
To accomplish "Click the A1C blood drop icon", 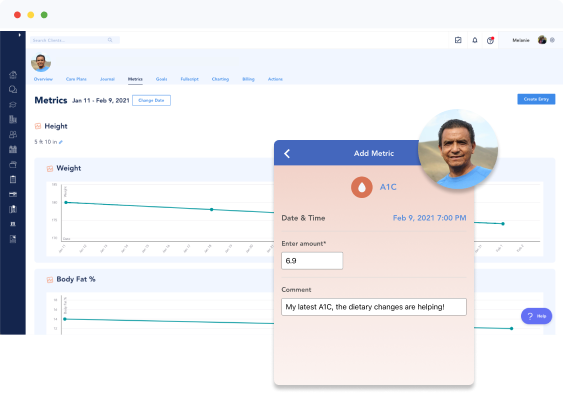I will (x=362, y=187).
